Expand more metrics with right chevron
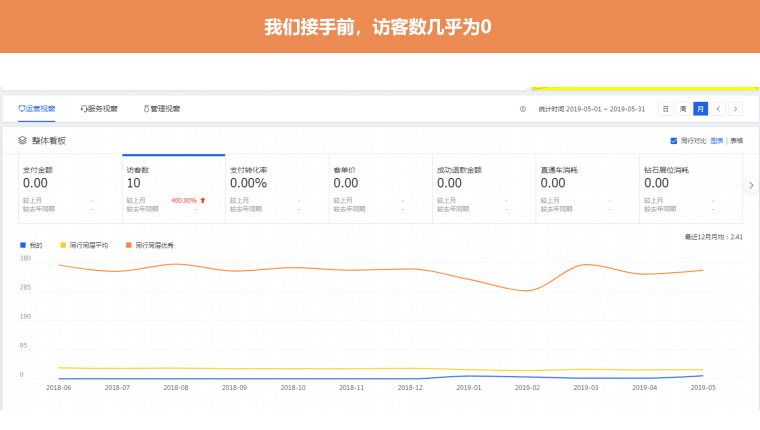Viewport: 760px width, 430px height. 751,186
